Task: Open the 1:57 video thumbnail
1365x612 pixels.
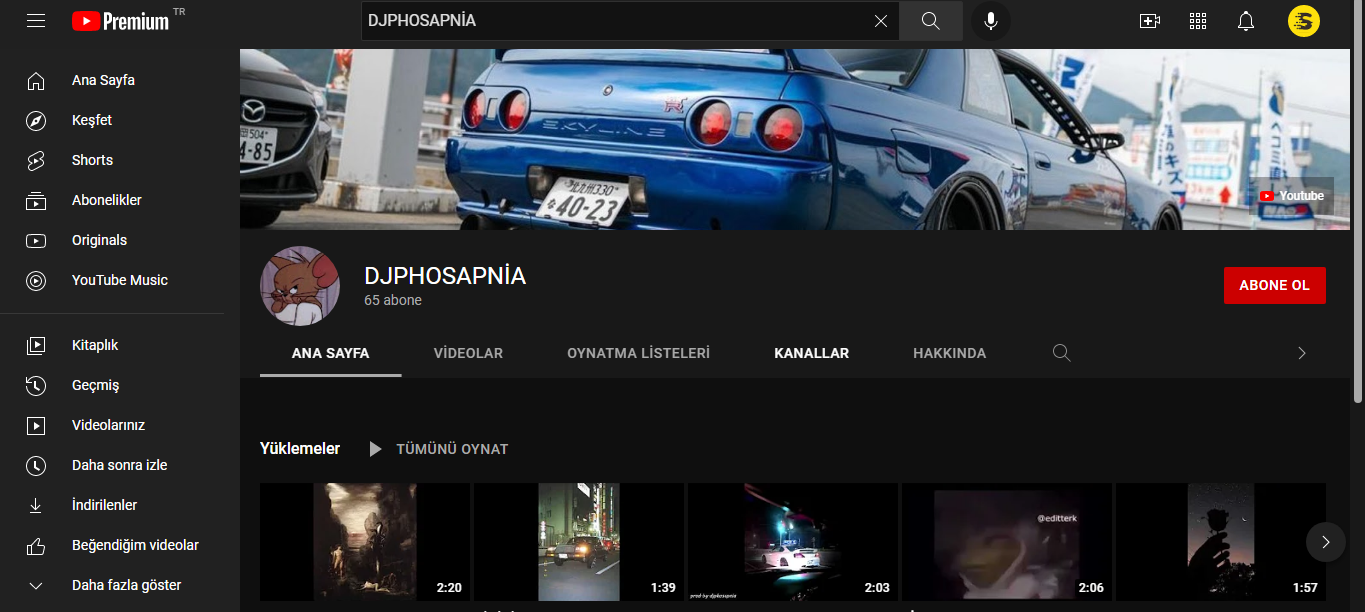Action: [1221, 542]
